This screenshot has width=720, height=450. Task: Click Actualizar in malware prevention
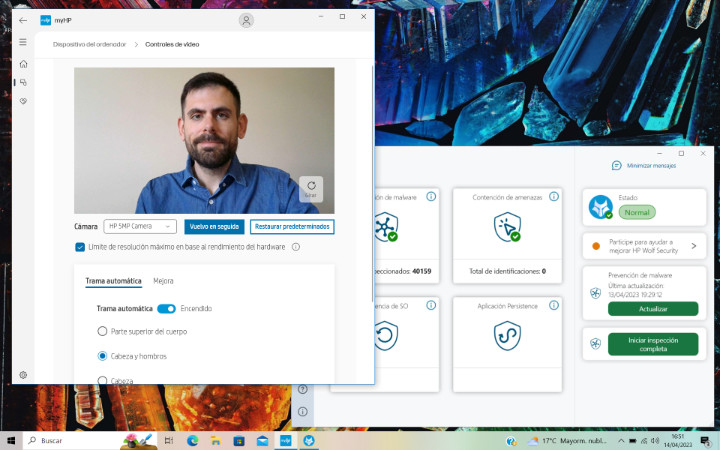[x=653, y=309]
